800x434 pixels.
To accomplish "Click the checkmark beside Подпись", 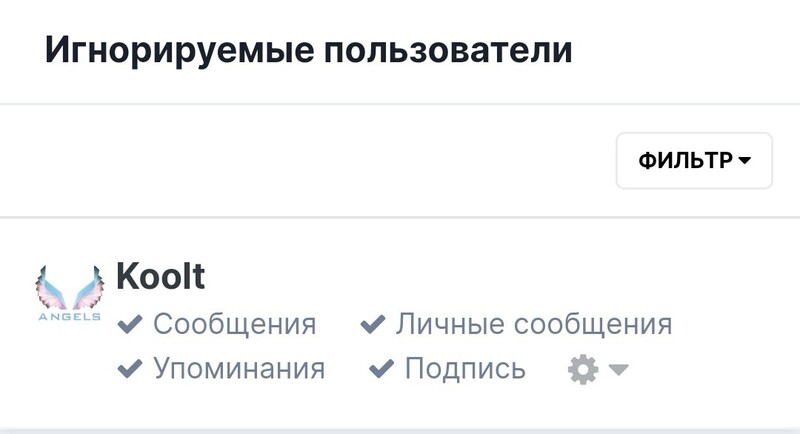I will tap(381, 368).
